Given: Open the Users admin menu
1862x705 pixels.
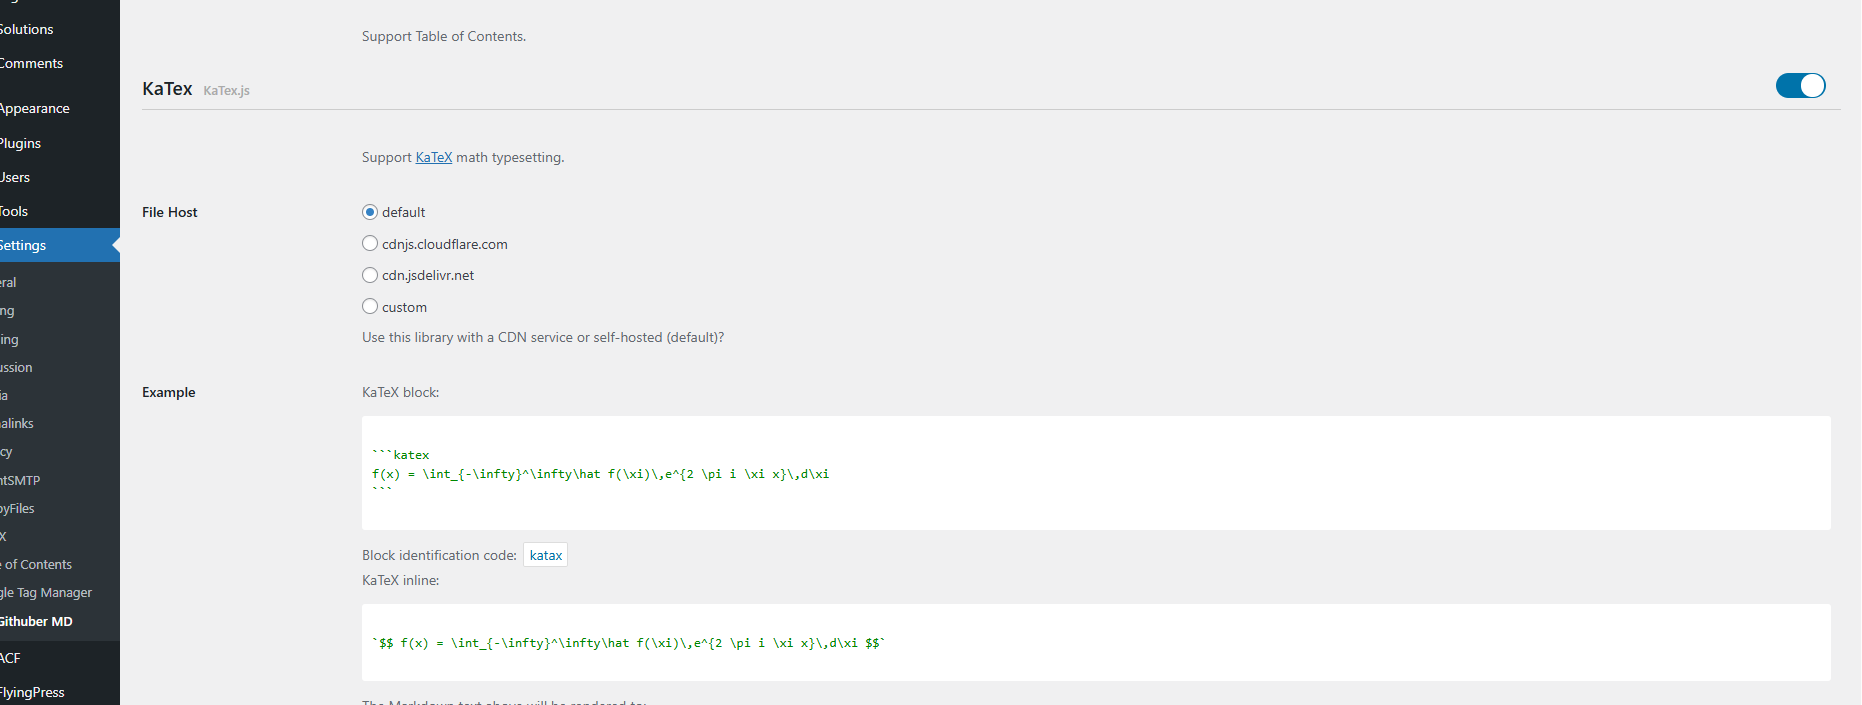Looking at the screenshot, I should click(16, 177).
